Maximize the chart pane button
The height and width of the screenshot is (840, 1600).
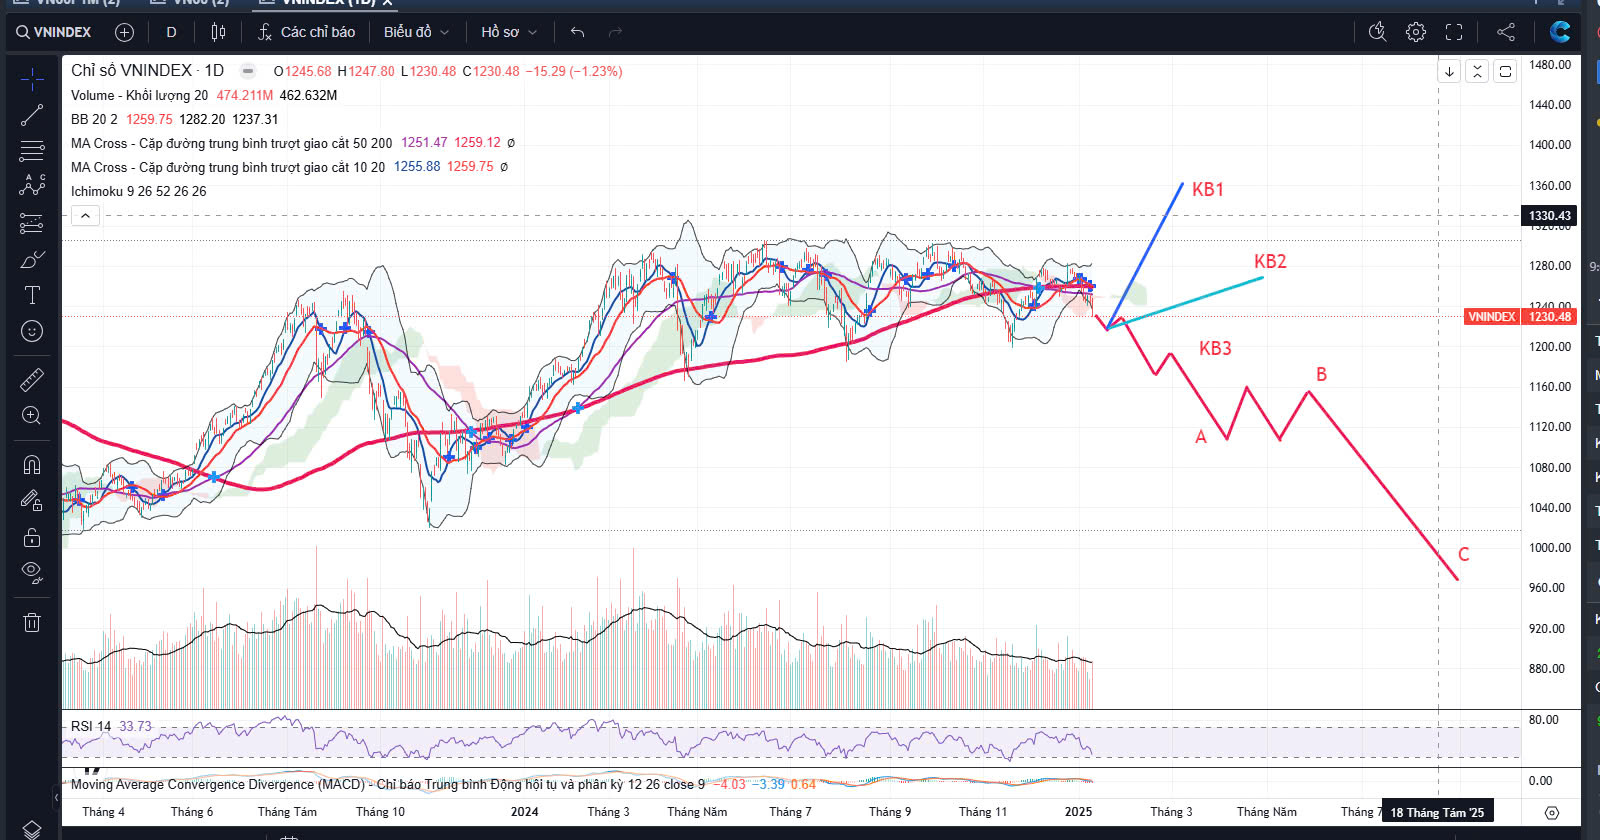[x=1505, y=71]
